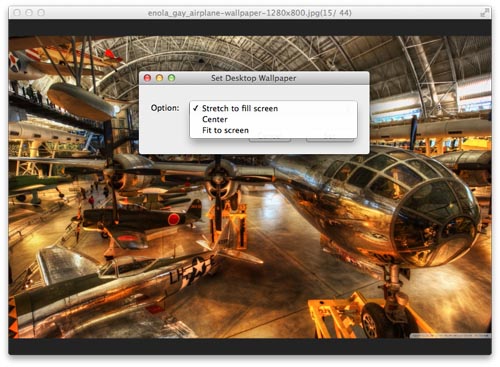Minimize the Set Desktop Wallpaper dialog with yellow button
500x367 pixels.
point(159,78)
